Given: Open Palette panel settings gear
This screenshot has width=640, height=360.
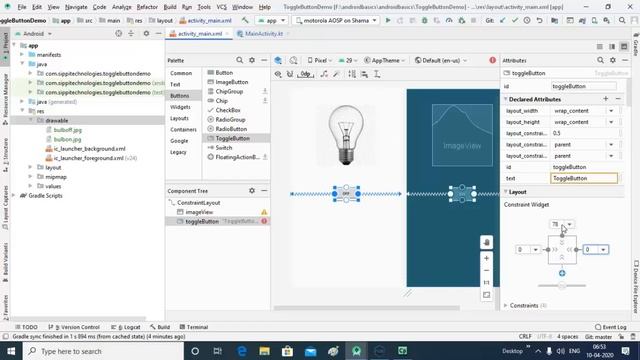Looking at the screenshot, I should (x=252, y=60).
